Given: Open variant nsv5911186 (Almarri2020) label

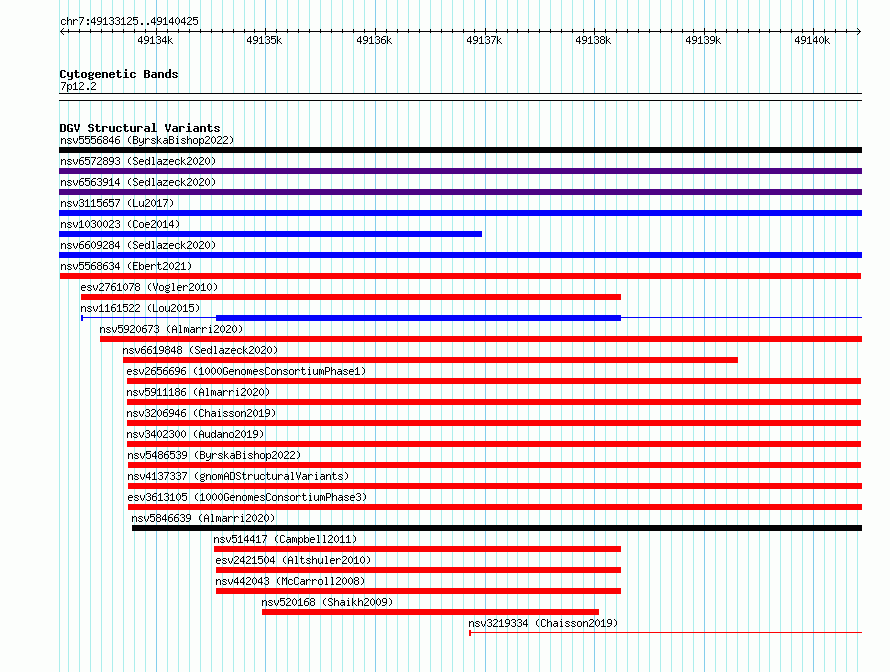Looking at the screenshot, I should point(198,392).
